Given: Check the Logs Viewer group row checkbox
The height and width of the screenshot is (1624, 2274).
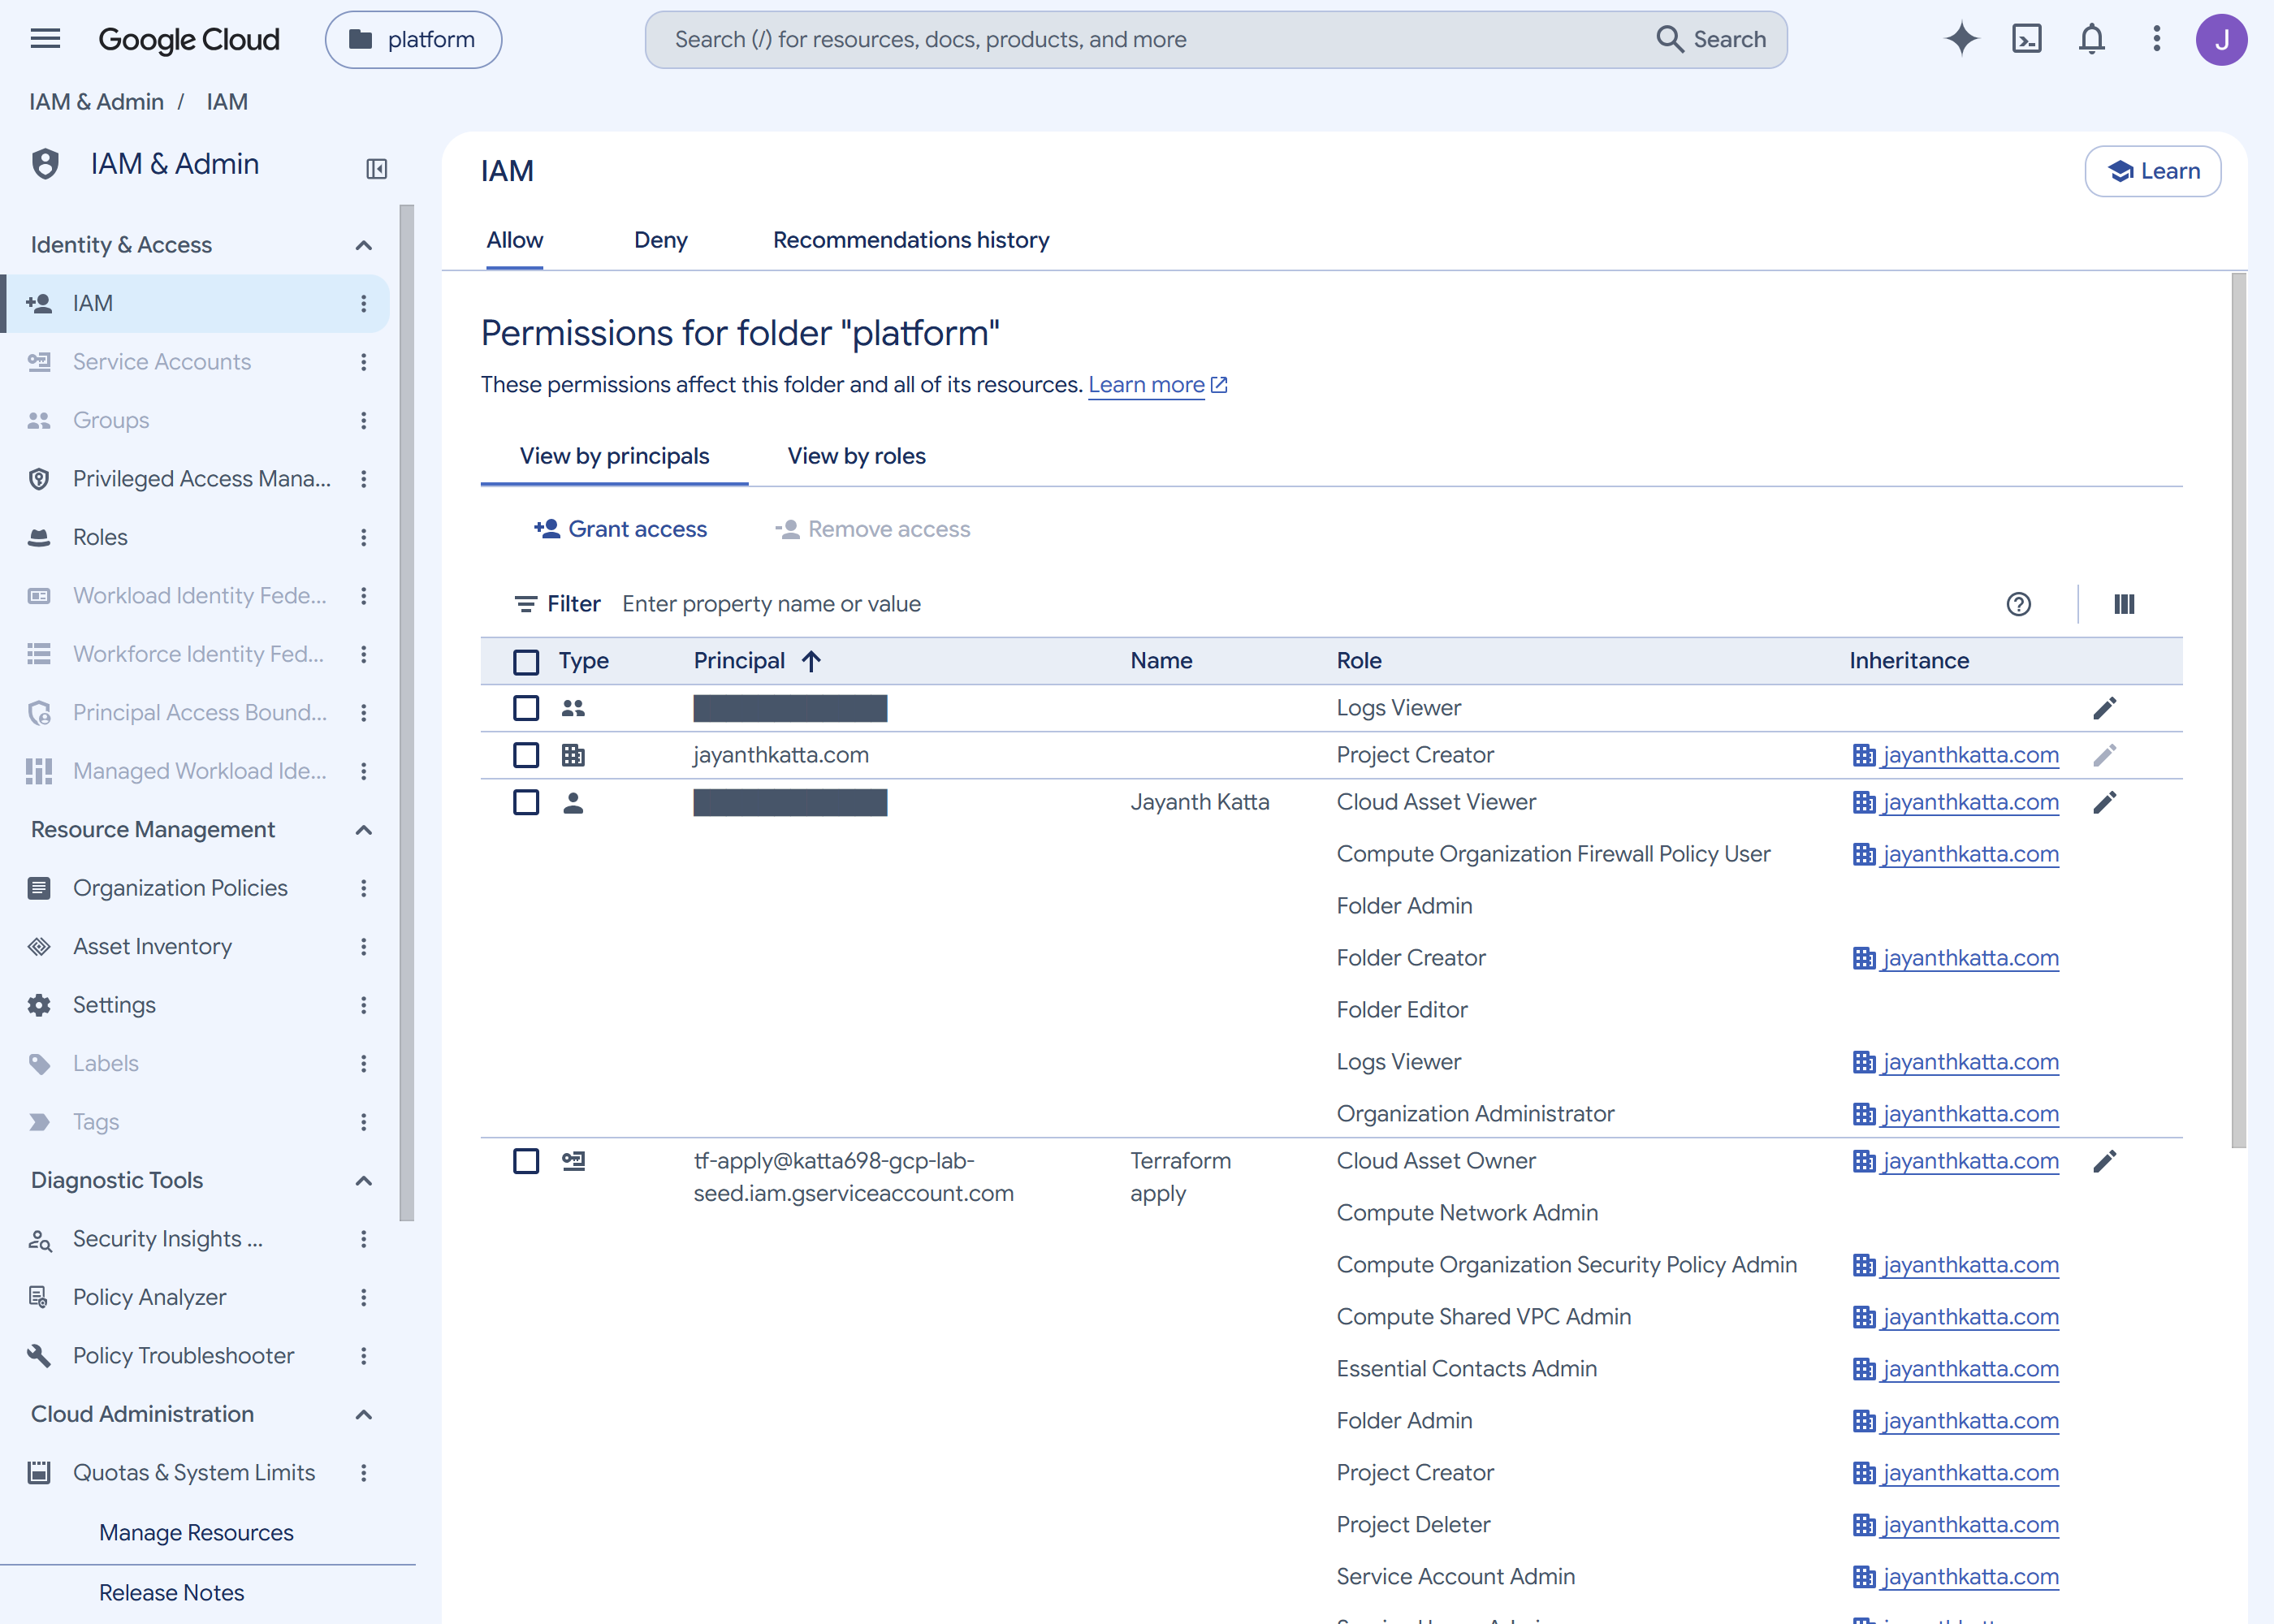Looking at the screenshot, I should pyautogui.click(x=526, y=708).
